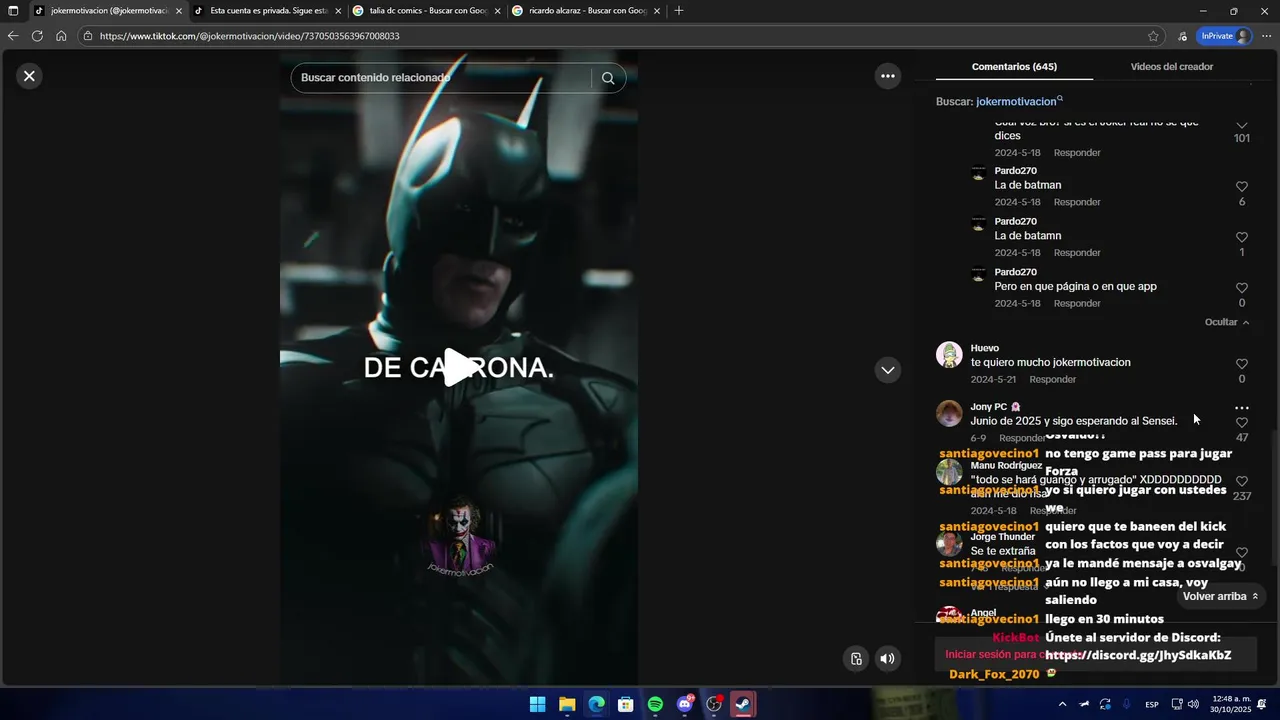Add page to favorites with star icon

tap(1153, 36)
